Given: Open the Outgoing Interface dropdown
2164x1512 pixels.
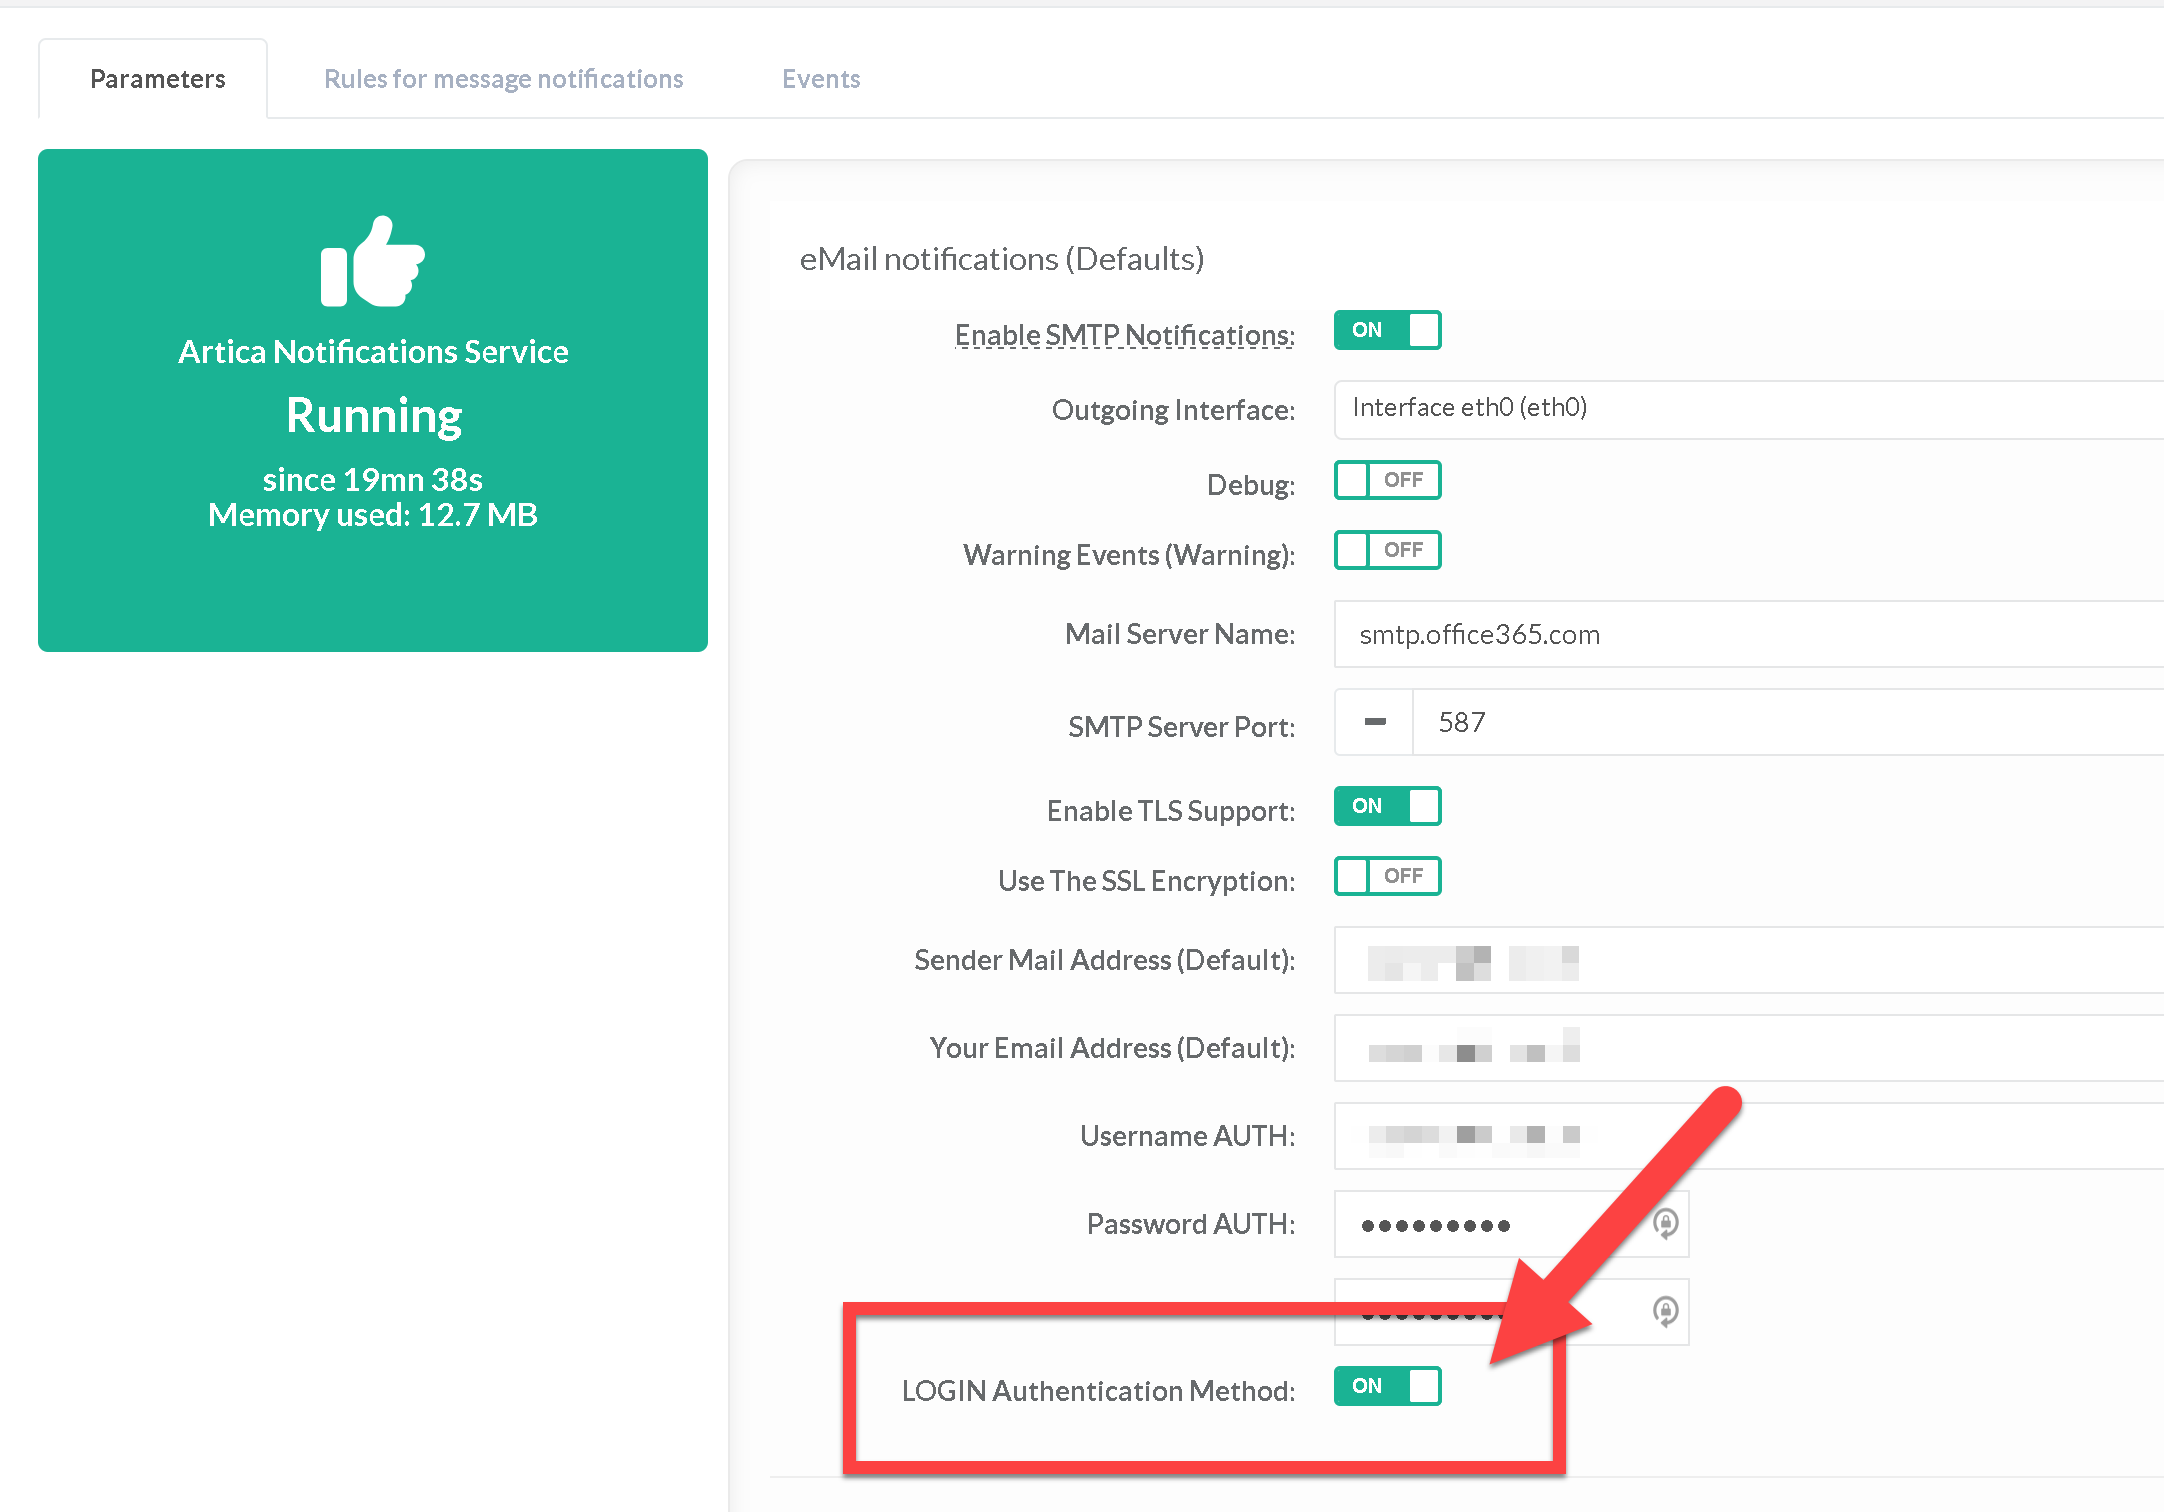Looking at the screenshot, I should click(x=1750, y=409).
